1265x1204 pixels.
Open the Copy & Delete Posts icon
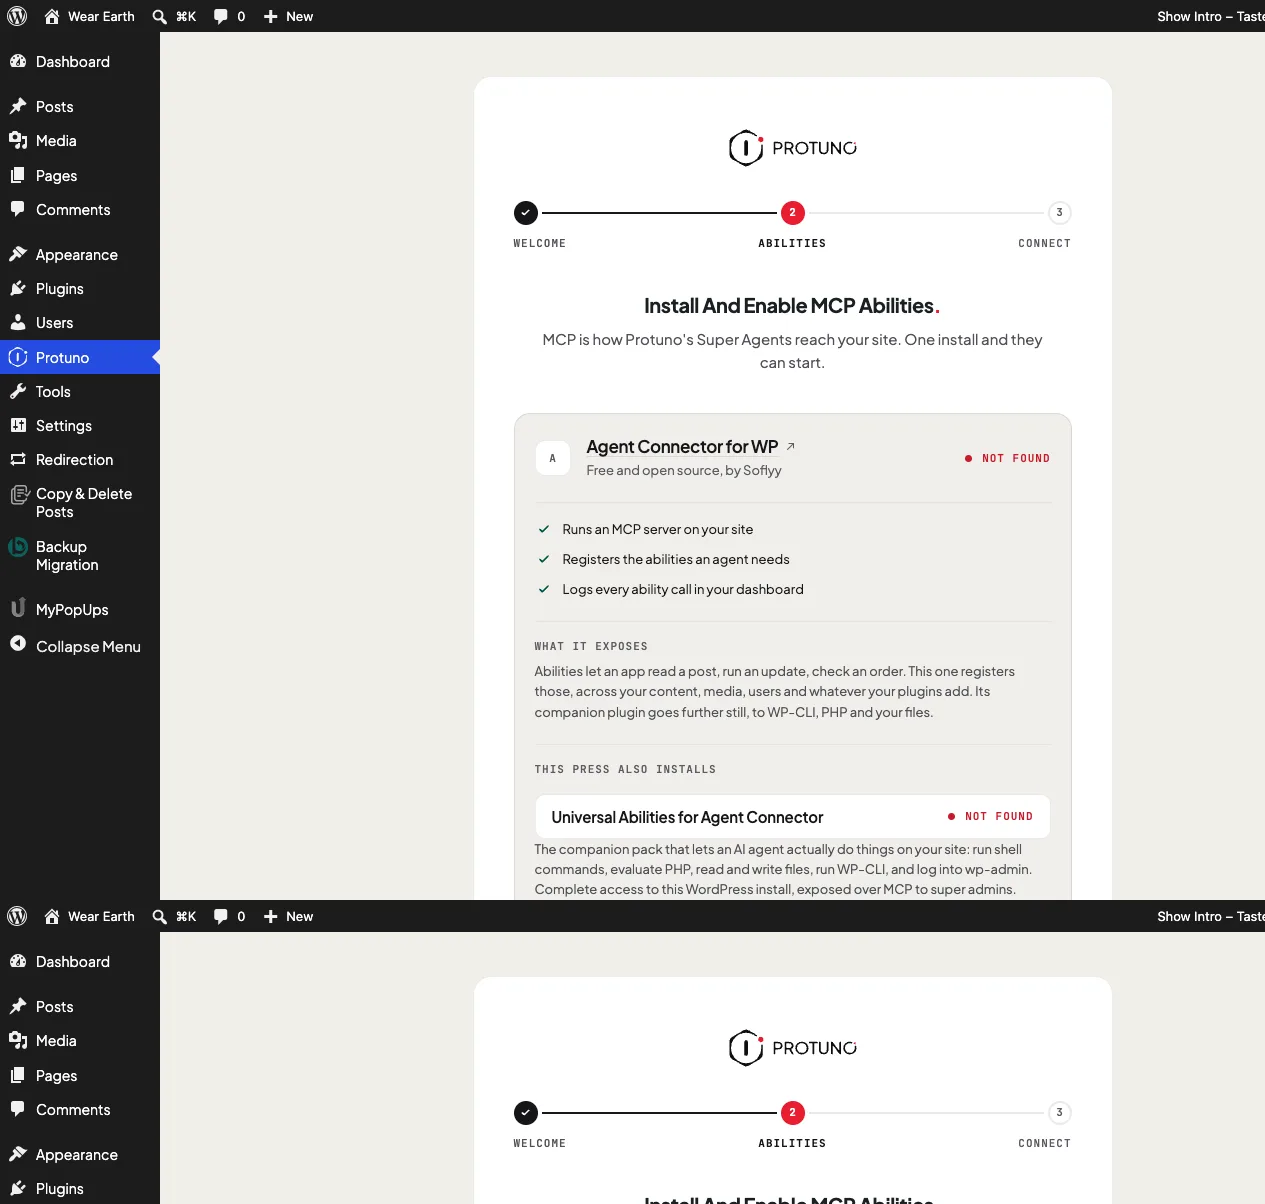[x=19, y=494]
